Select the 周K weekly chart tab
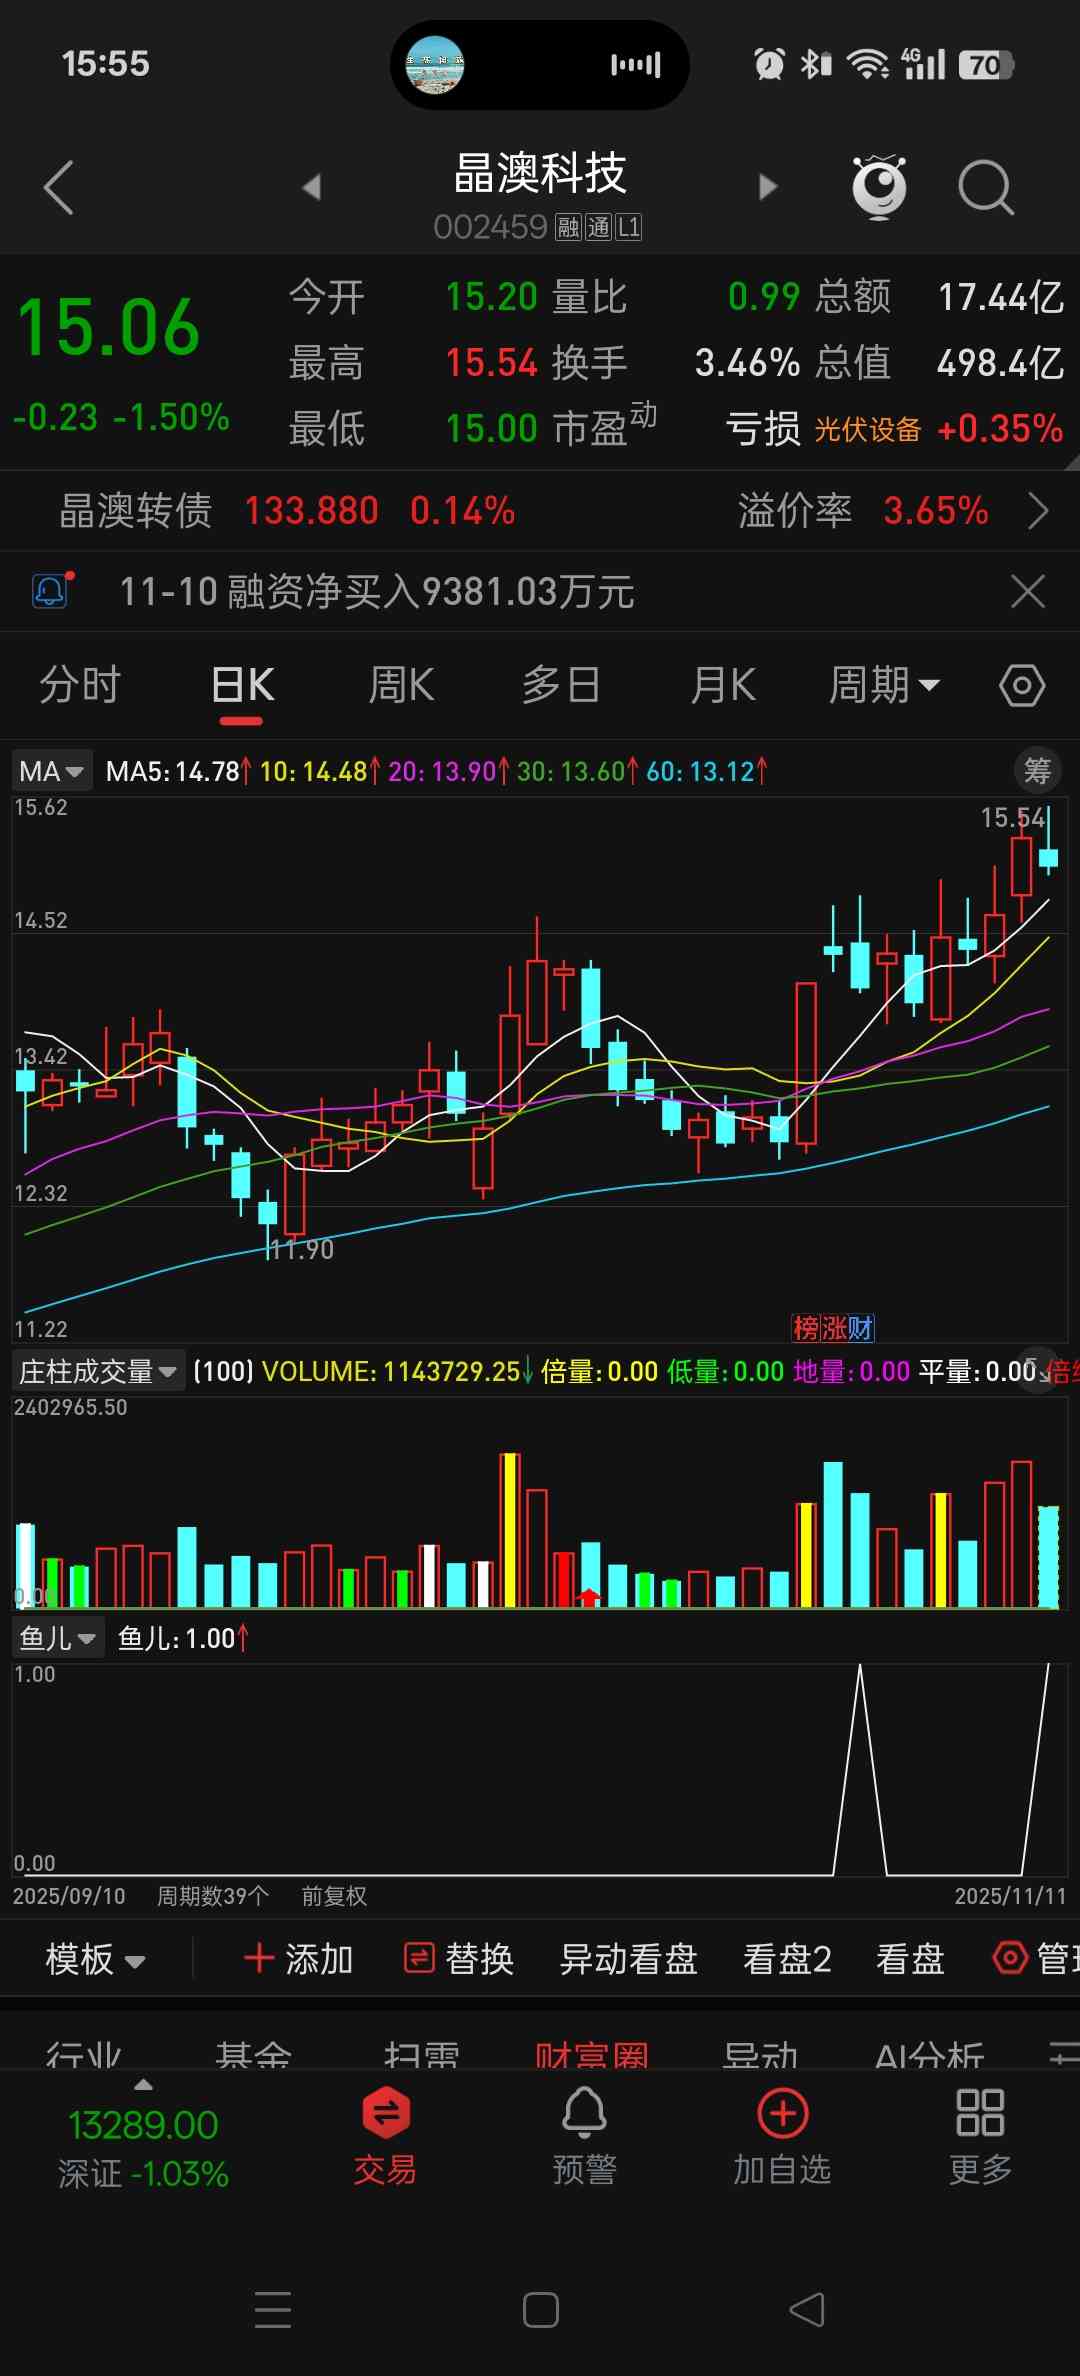 (401, 686)
